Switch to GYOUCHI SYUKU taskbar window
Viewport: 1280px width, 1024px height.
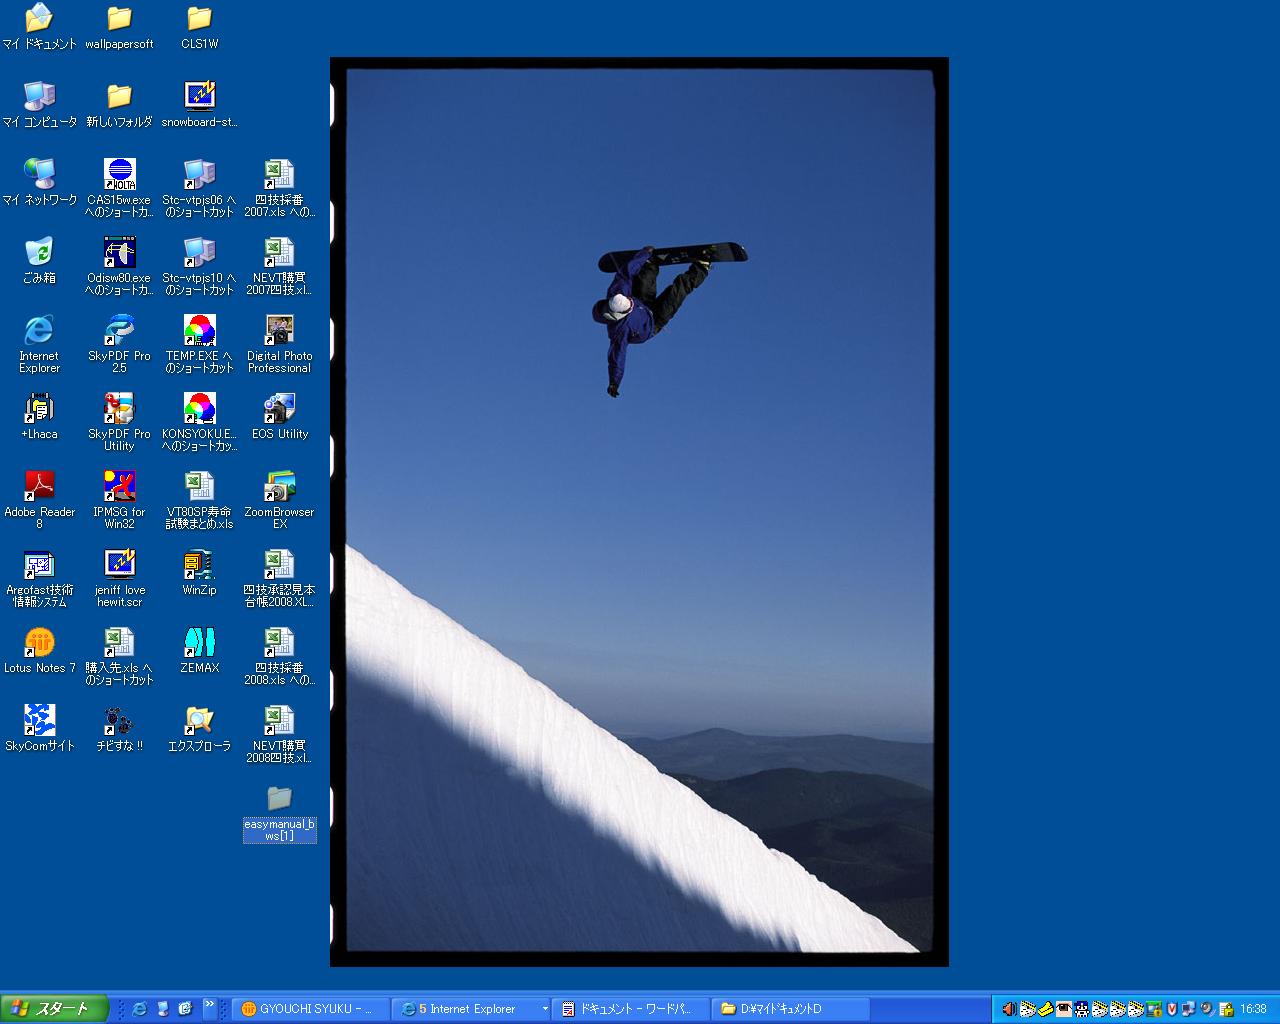click(310, 1009)
